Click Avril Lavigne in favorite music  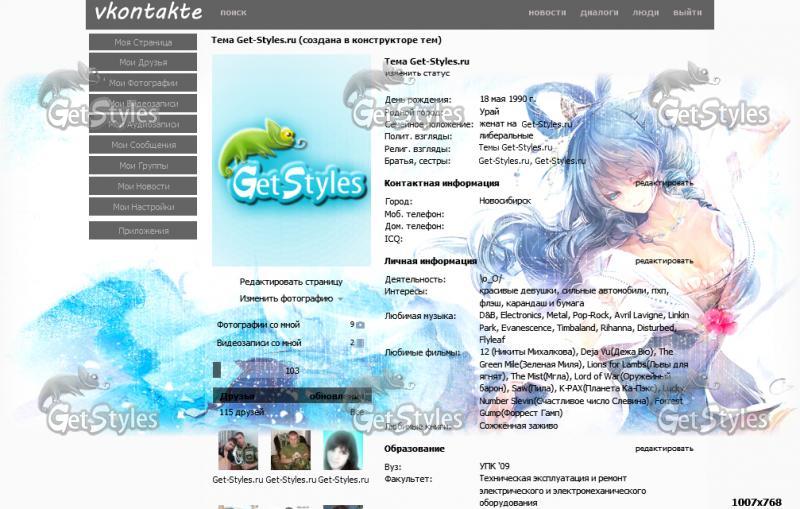click(639, 315)
